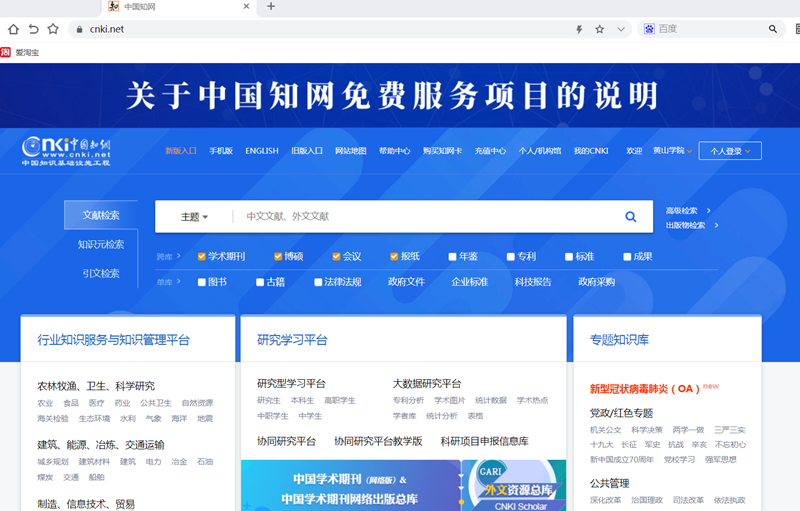Click the blue search magnifier icon
Screen dimensions: 800x511
click(x=631, y=216)
